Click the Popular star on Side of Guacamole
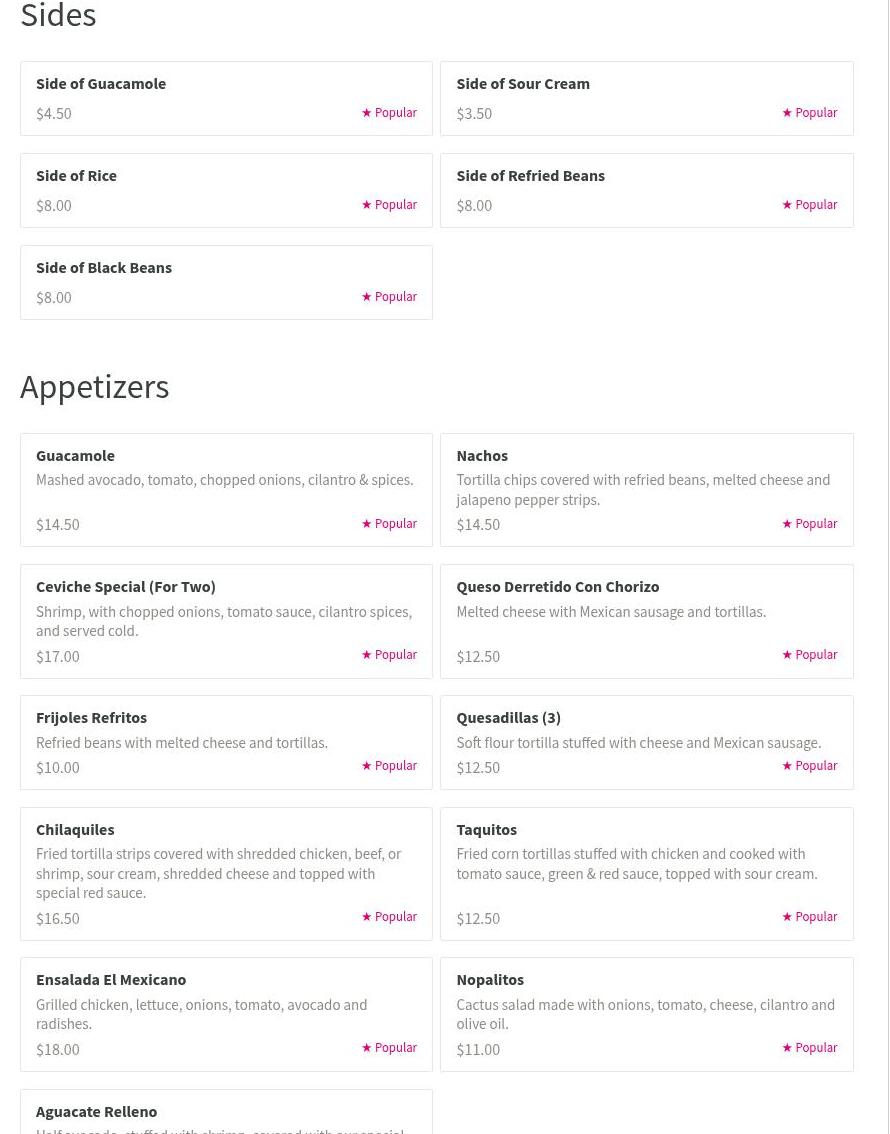 [x=366, y=113]
